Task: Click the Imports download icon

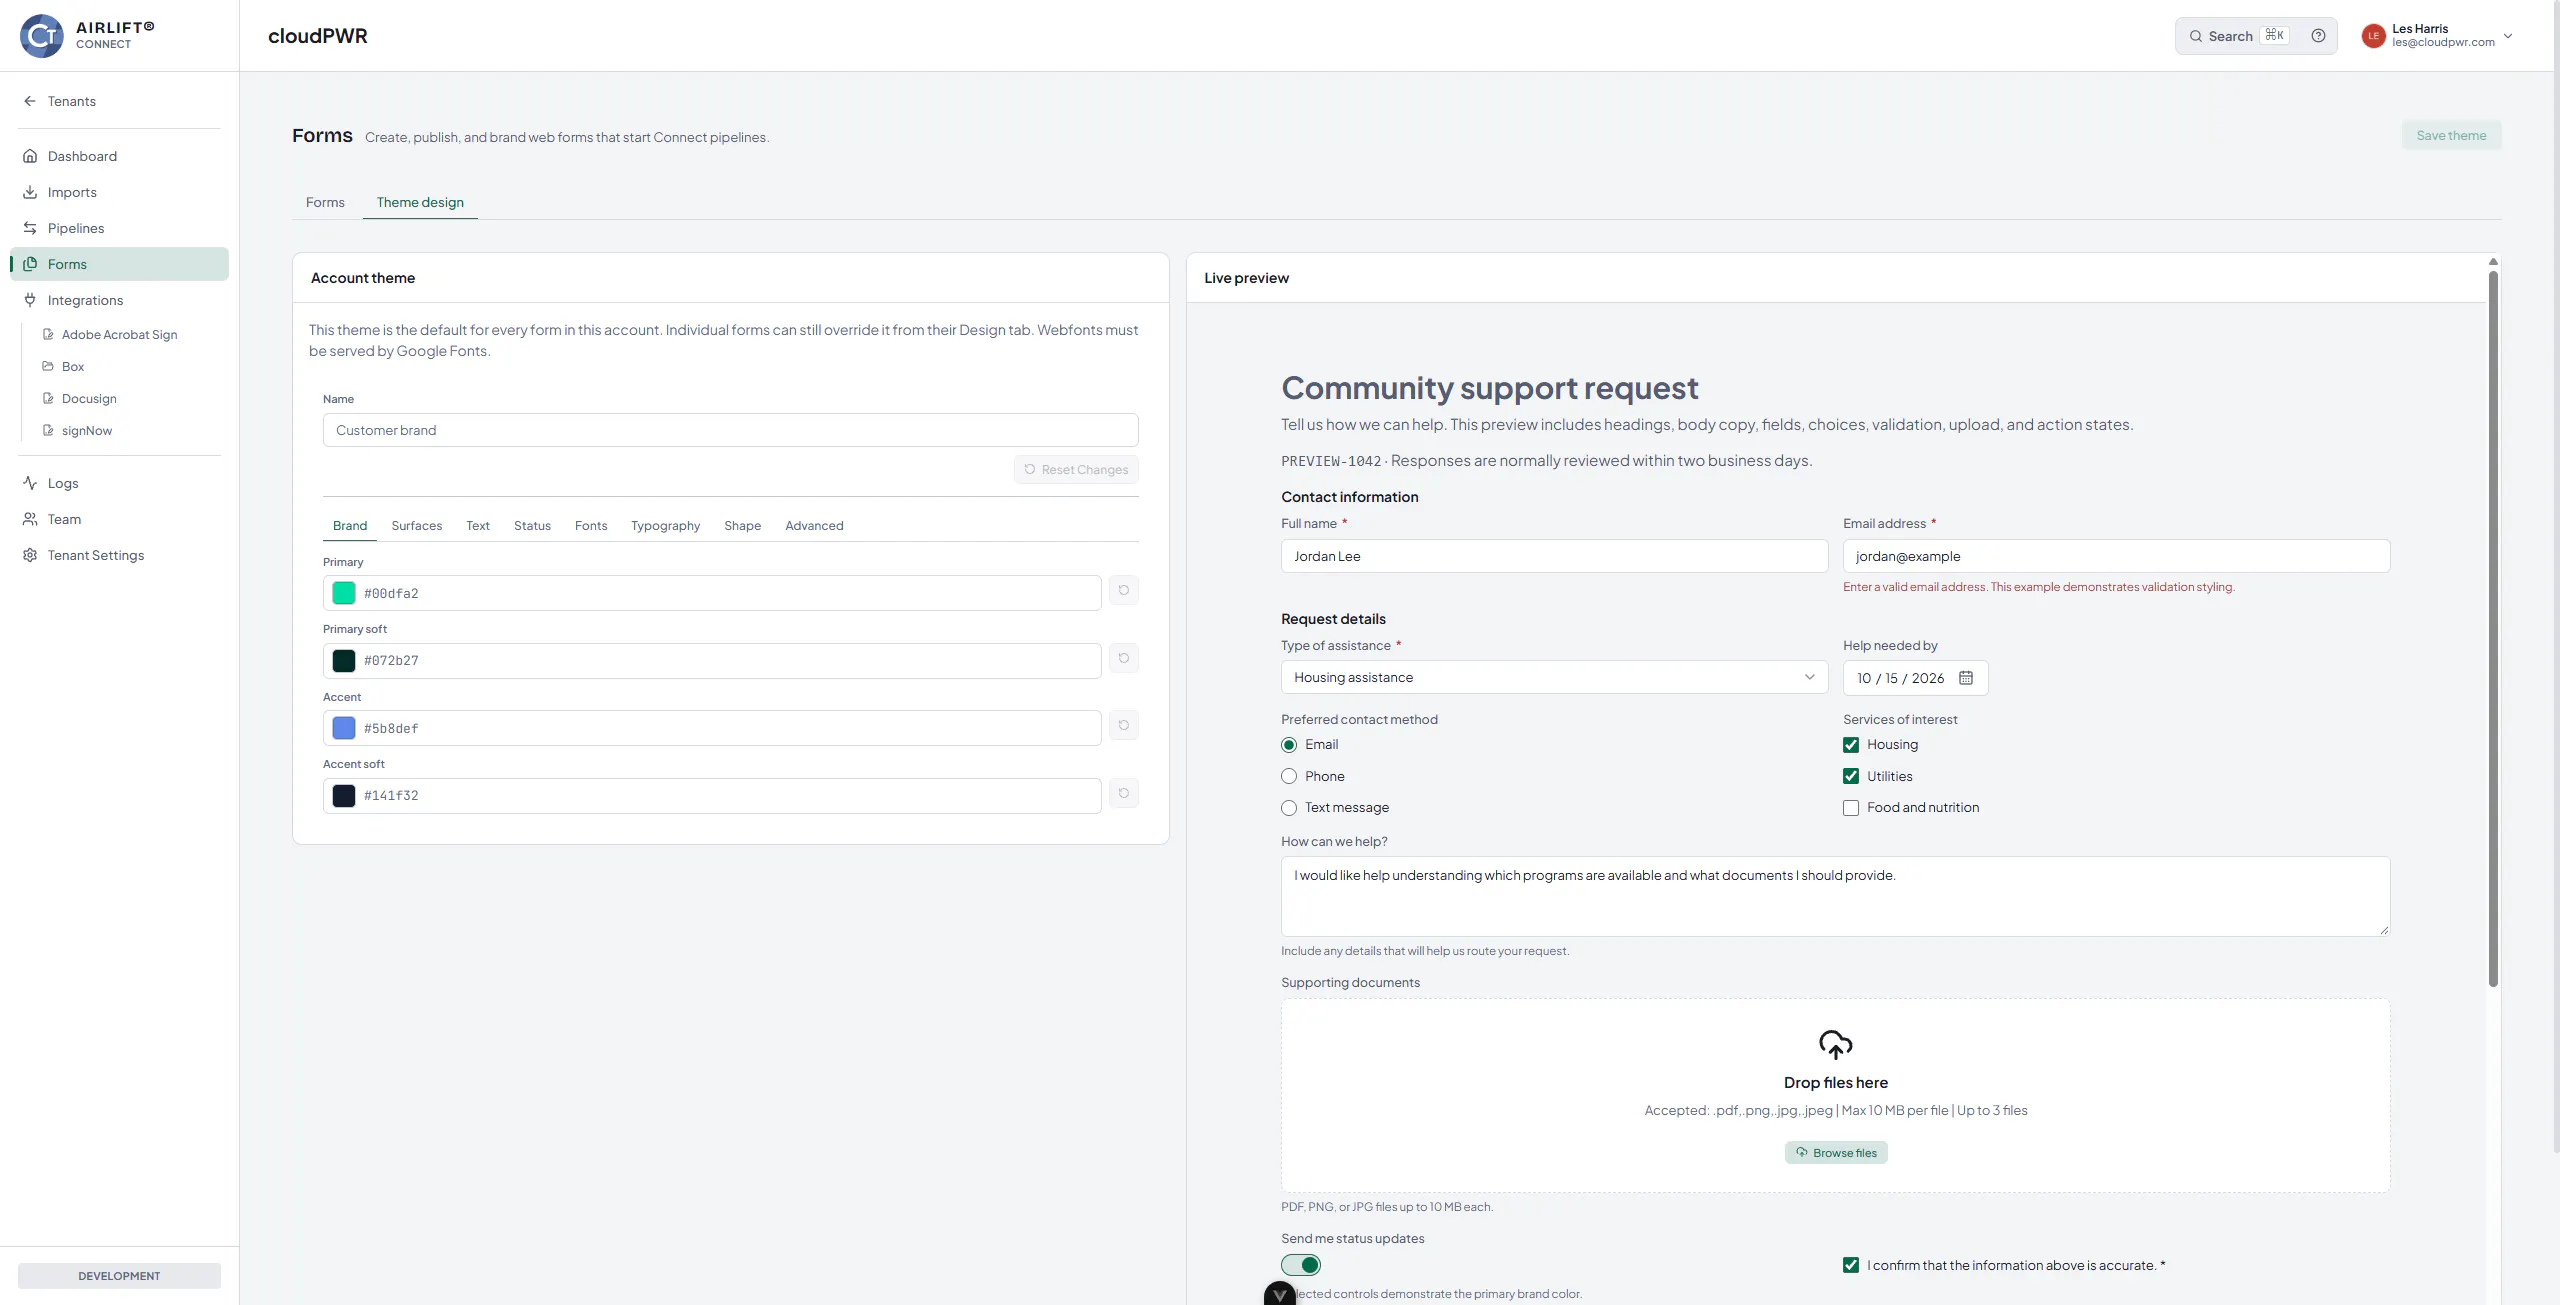Action: (30, 192)
